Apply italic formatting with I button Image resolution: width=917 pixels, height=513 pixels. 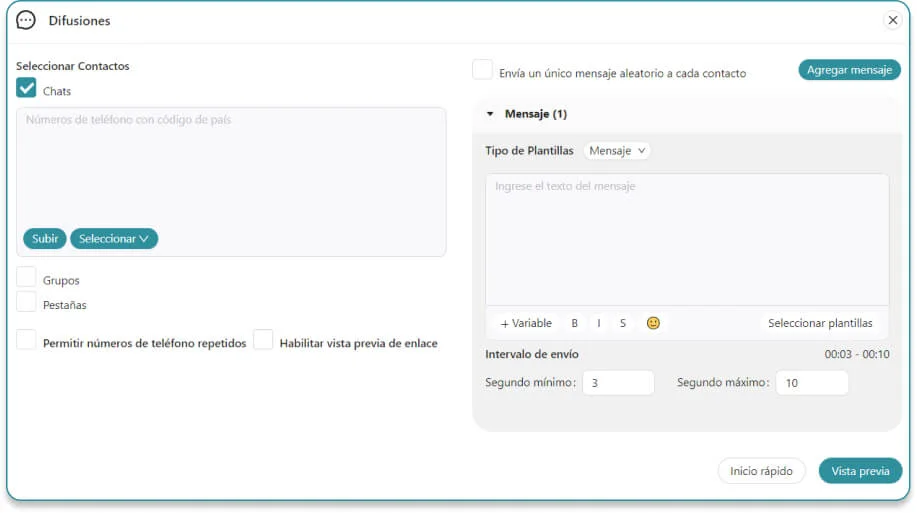pyautogui.click(x=599, y=323)
